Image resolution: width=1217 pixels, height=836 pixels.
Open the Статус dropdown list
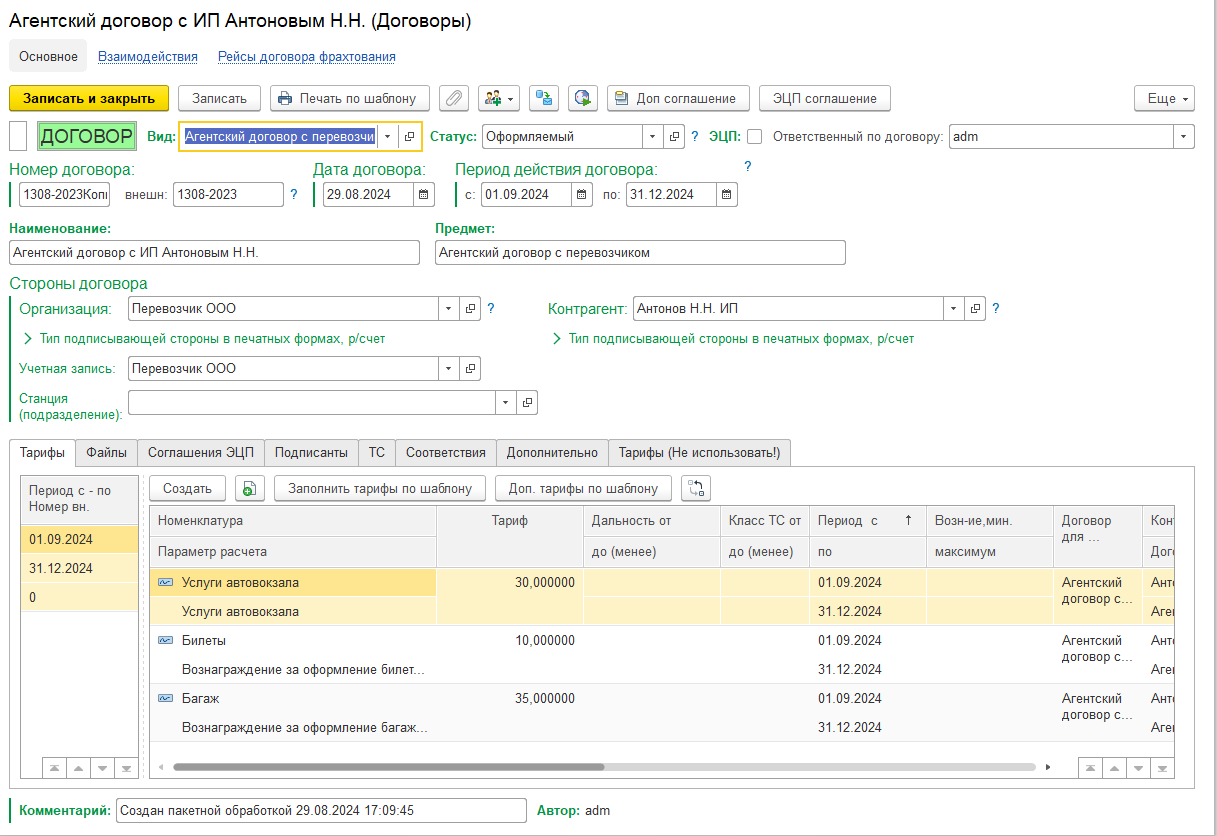652,137
